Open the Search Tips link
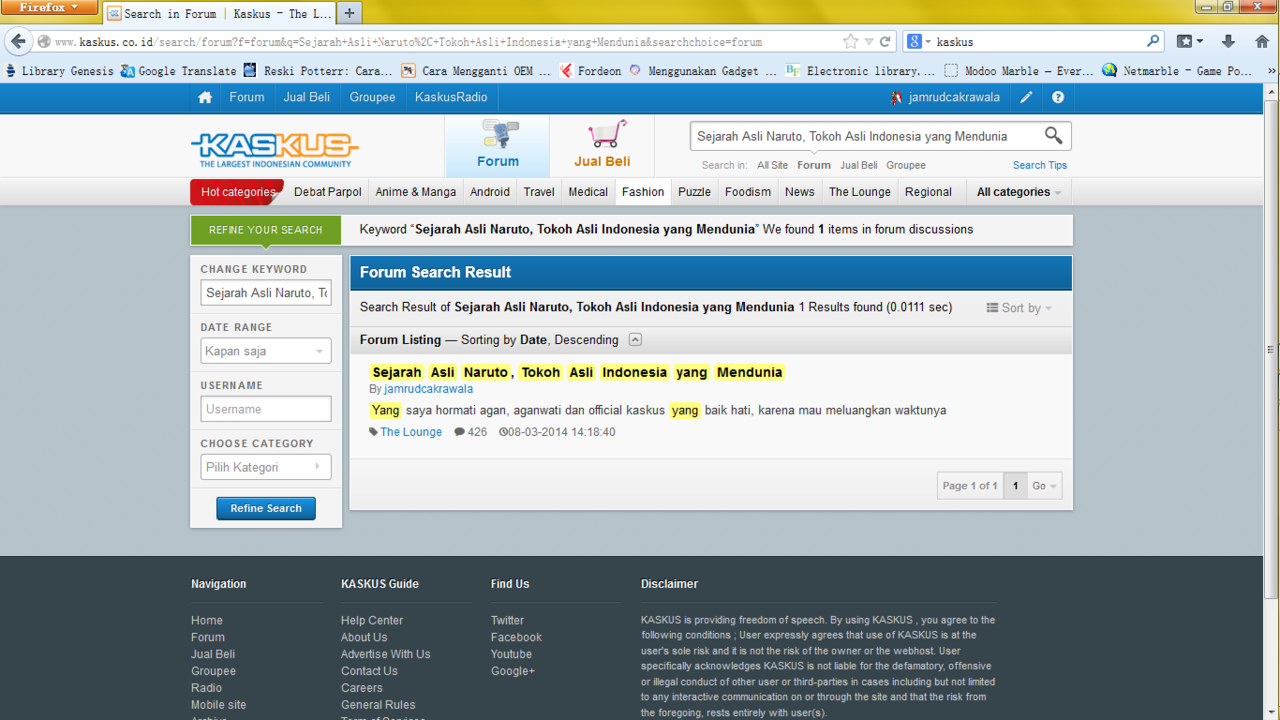The width and height of the screenshot is (1280, 720). point(1040,165)
